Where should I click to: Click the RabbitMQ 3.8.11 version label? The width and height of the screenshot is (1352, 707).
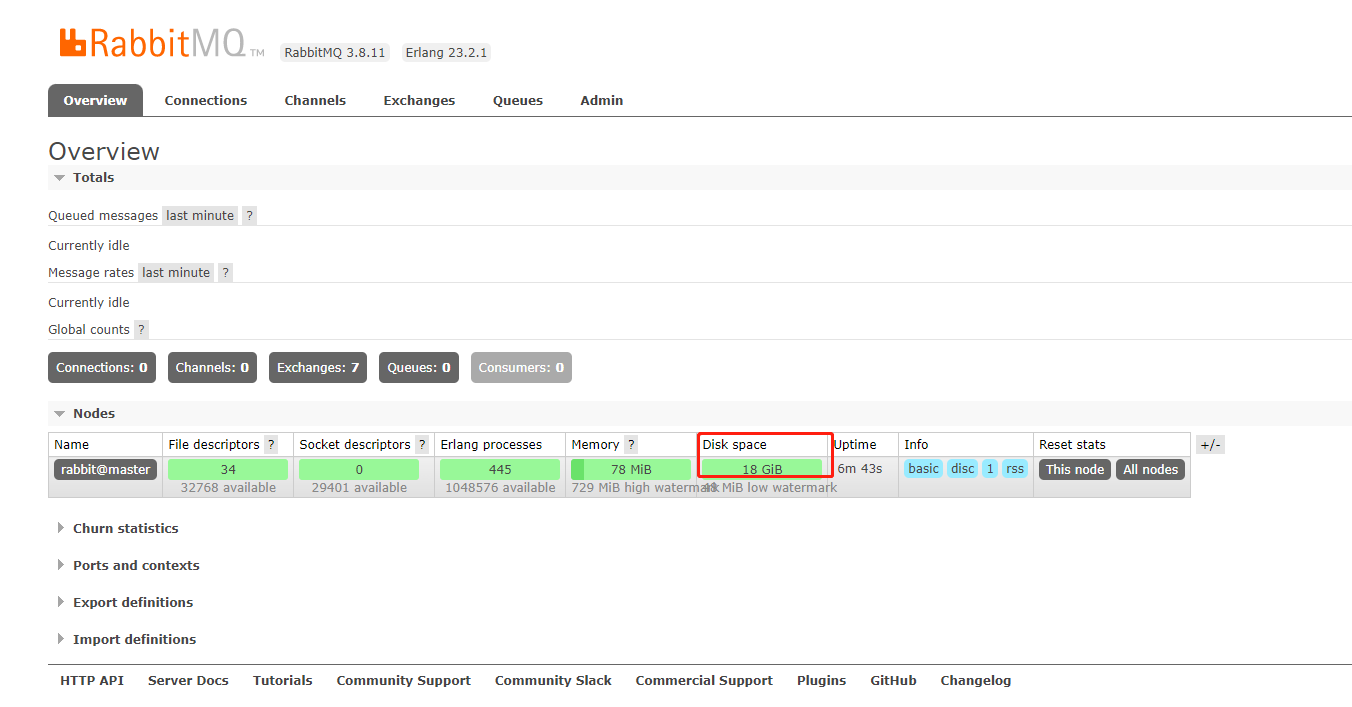pyautogui.click(x=335, y=53)
